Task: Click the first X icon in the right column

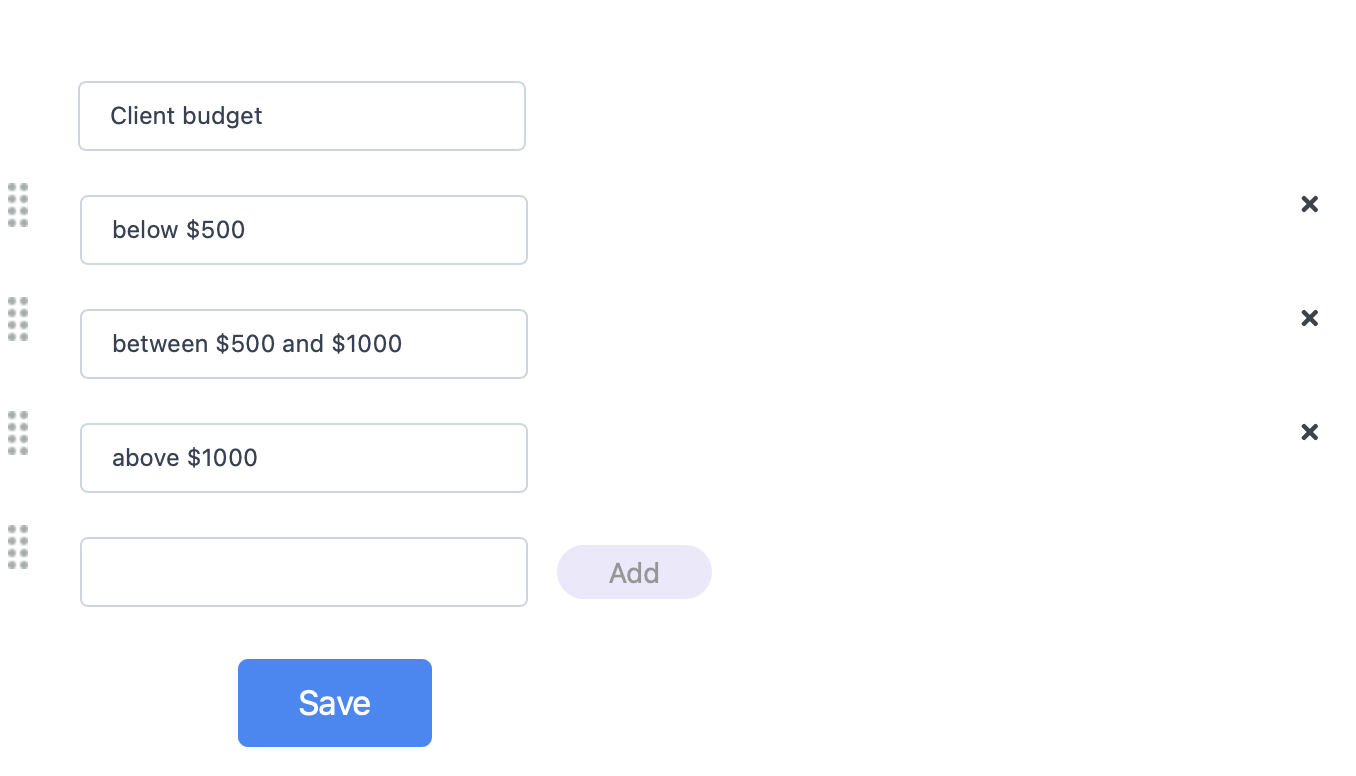Action: pyautogui.click(x=1309, y=204)
